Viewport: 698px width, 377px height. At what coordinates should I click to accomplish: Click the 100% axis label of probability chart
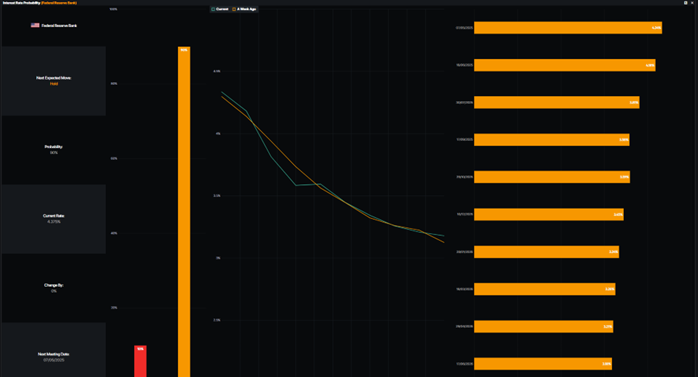pos(114,9)
